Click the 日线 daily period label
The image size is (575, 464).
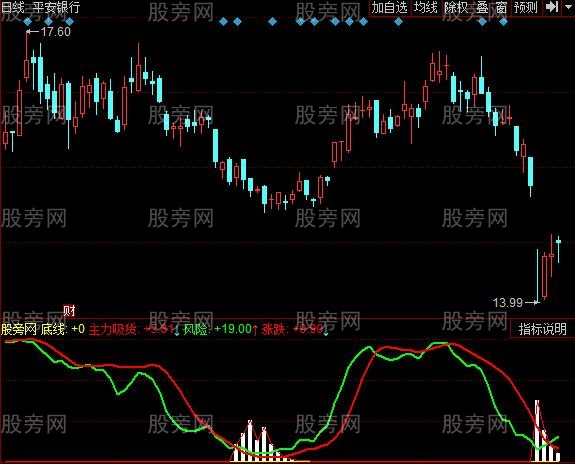13,7
